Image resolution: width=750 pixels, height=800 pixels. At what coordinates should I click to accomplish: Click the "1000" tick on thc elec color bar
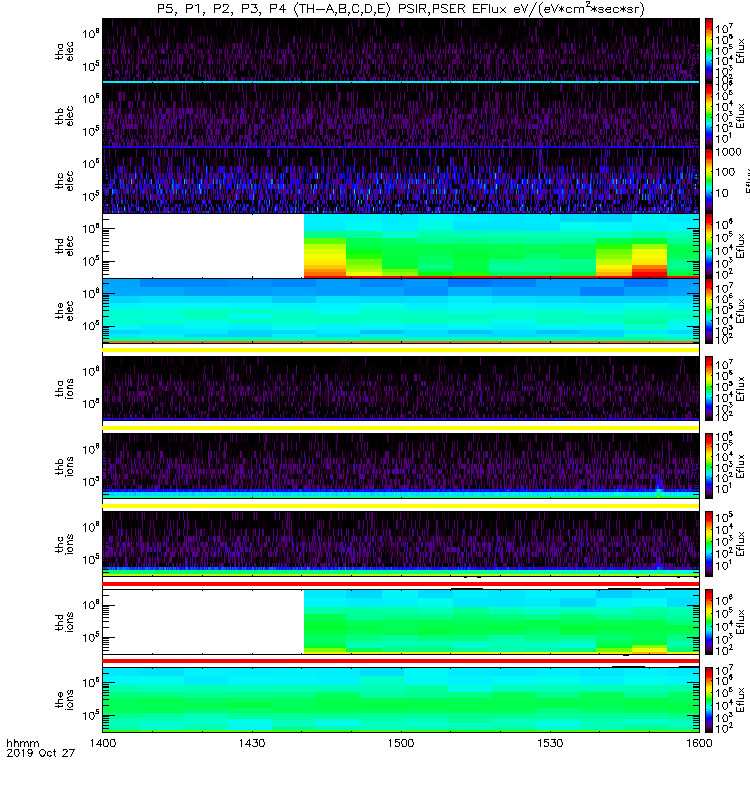coord(728,152)
